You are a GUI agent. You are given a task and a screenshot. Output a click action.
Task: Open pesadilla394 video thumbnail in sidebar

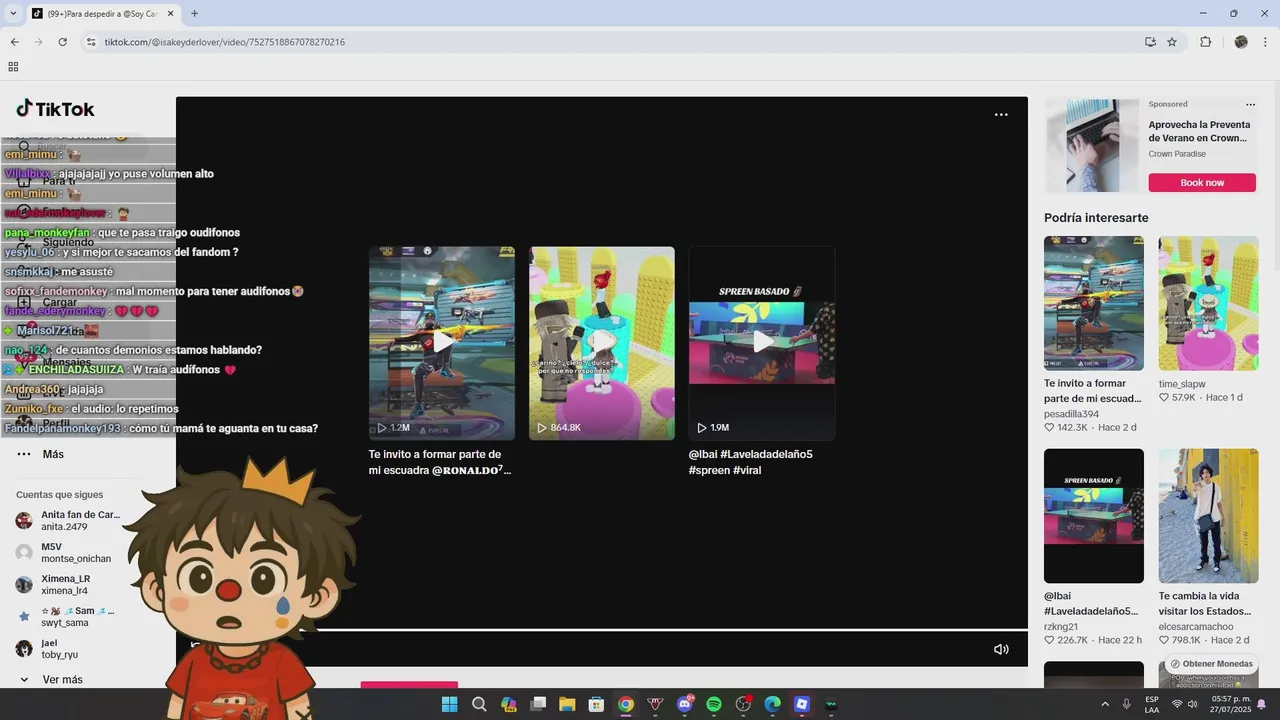point(1094,303)
